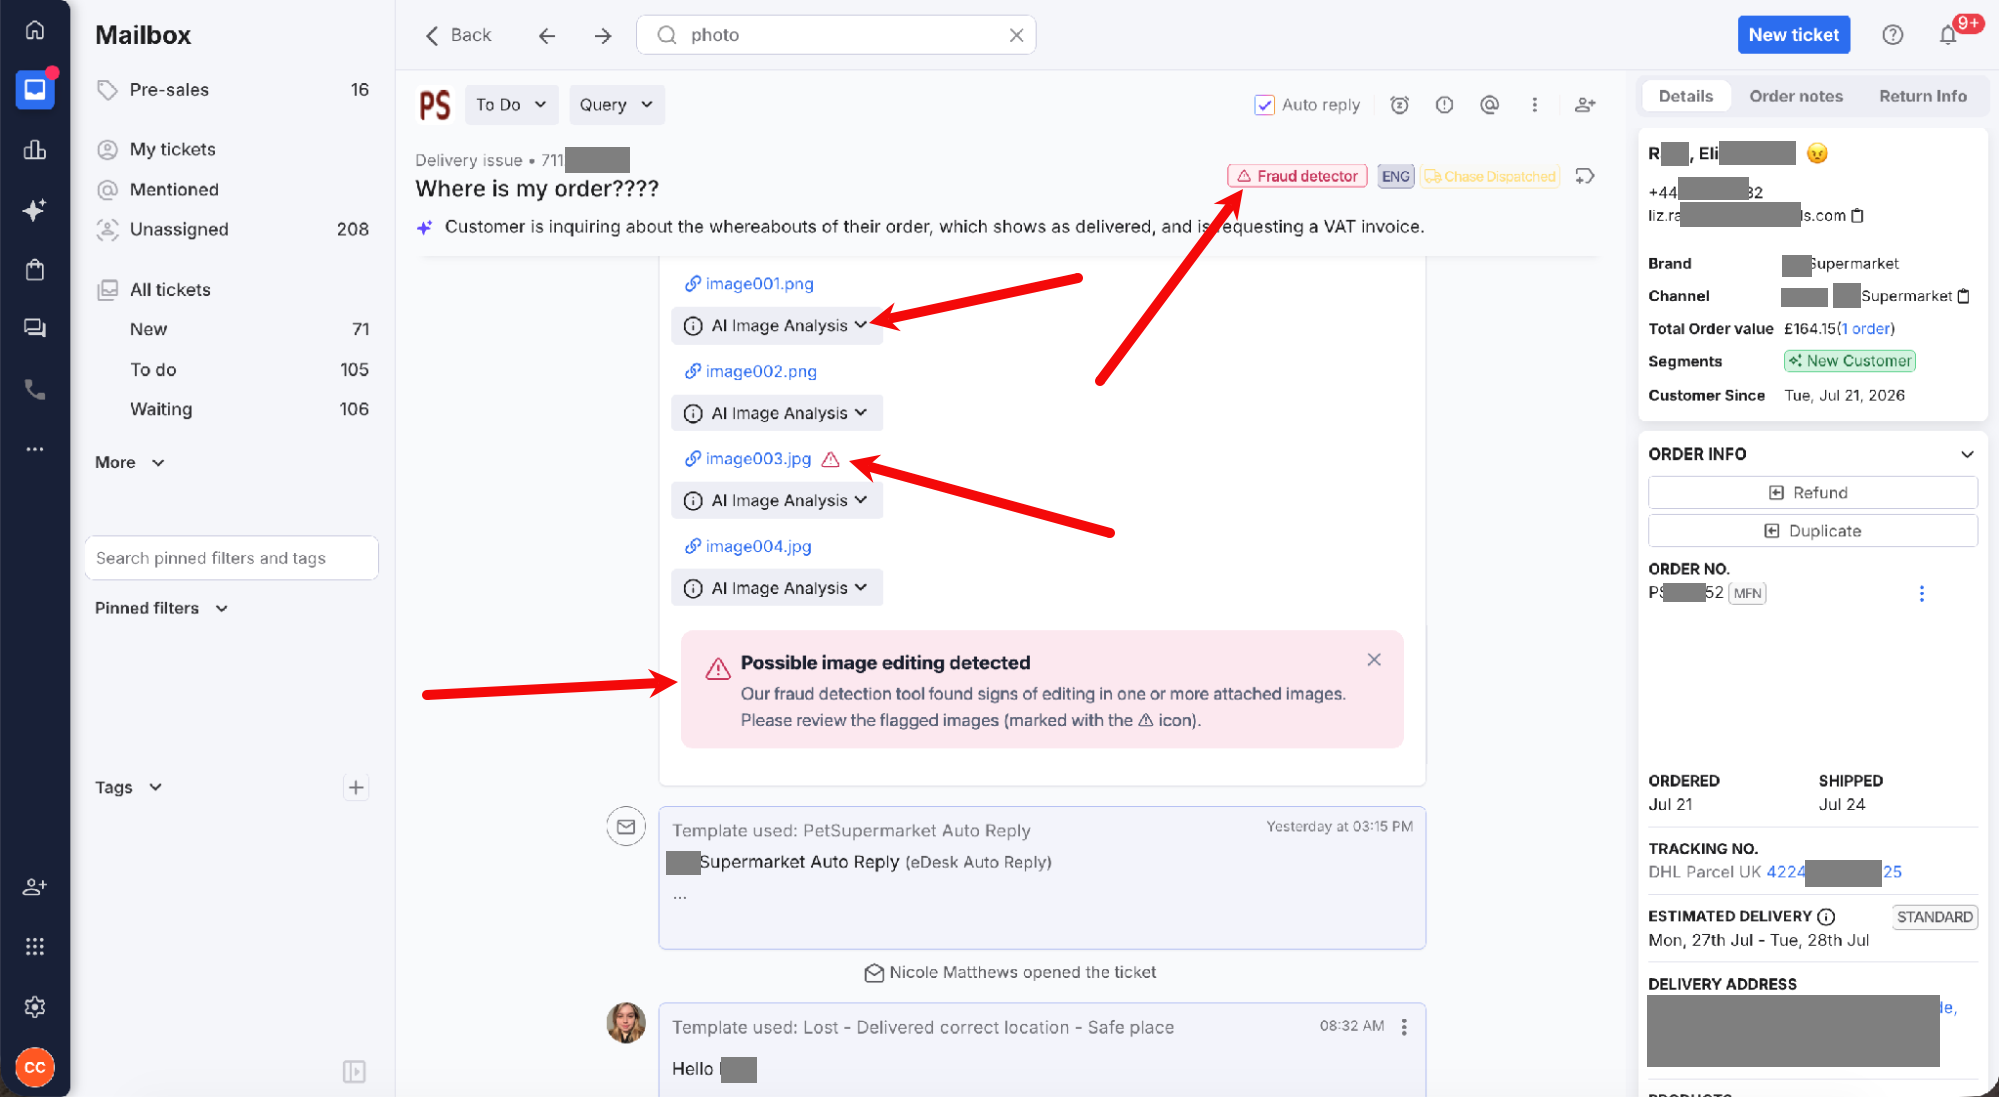Open the image003.jpg attachment link
1999x1098 pixels.
(757, 459)
